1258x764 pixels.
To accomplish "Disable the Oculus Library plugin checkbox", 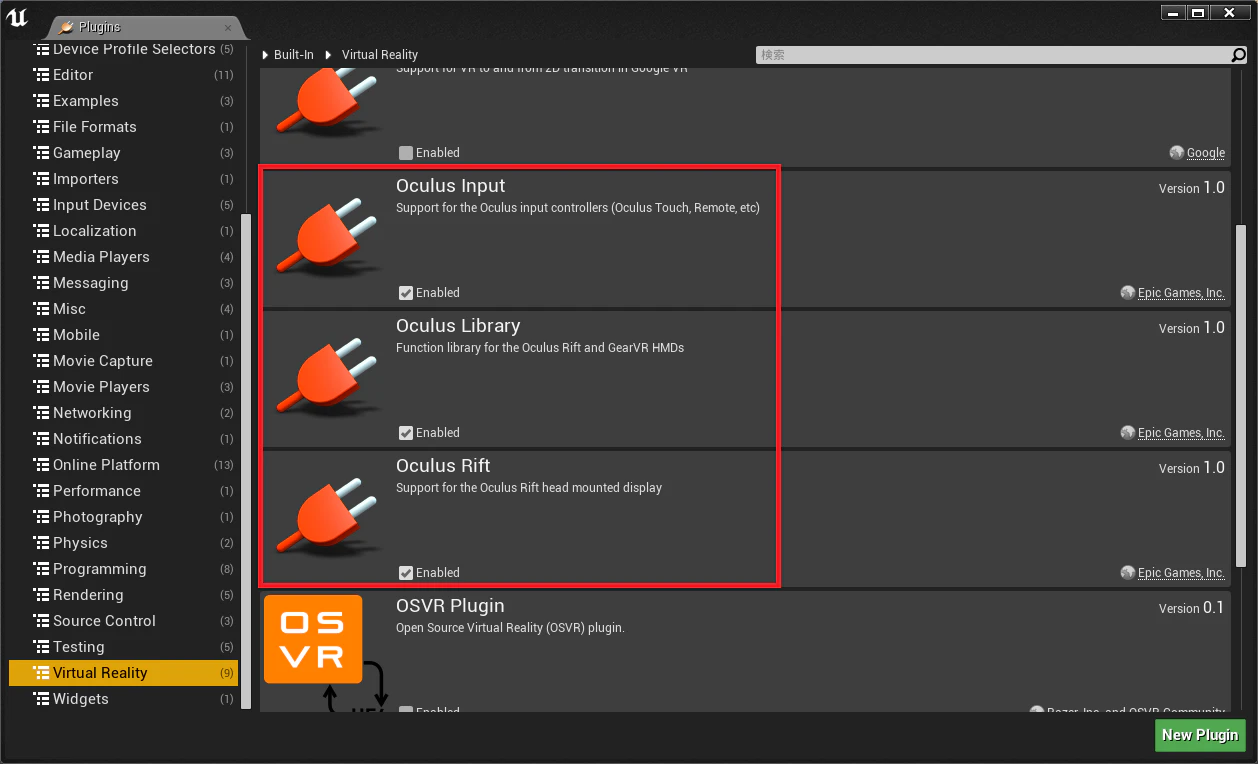I will (405, 433).
